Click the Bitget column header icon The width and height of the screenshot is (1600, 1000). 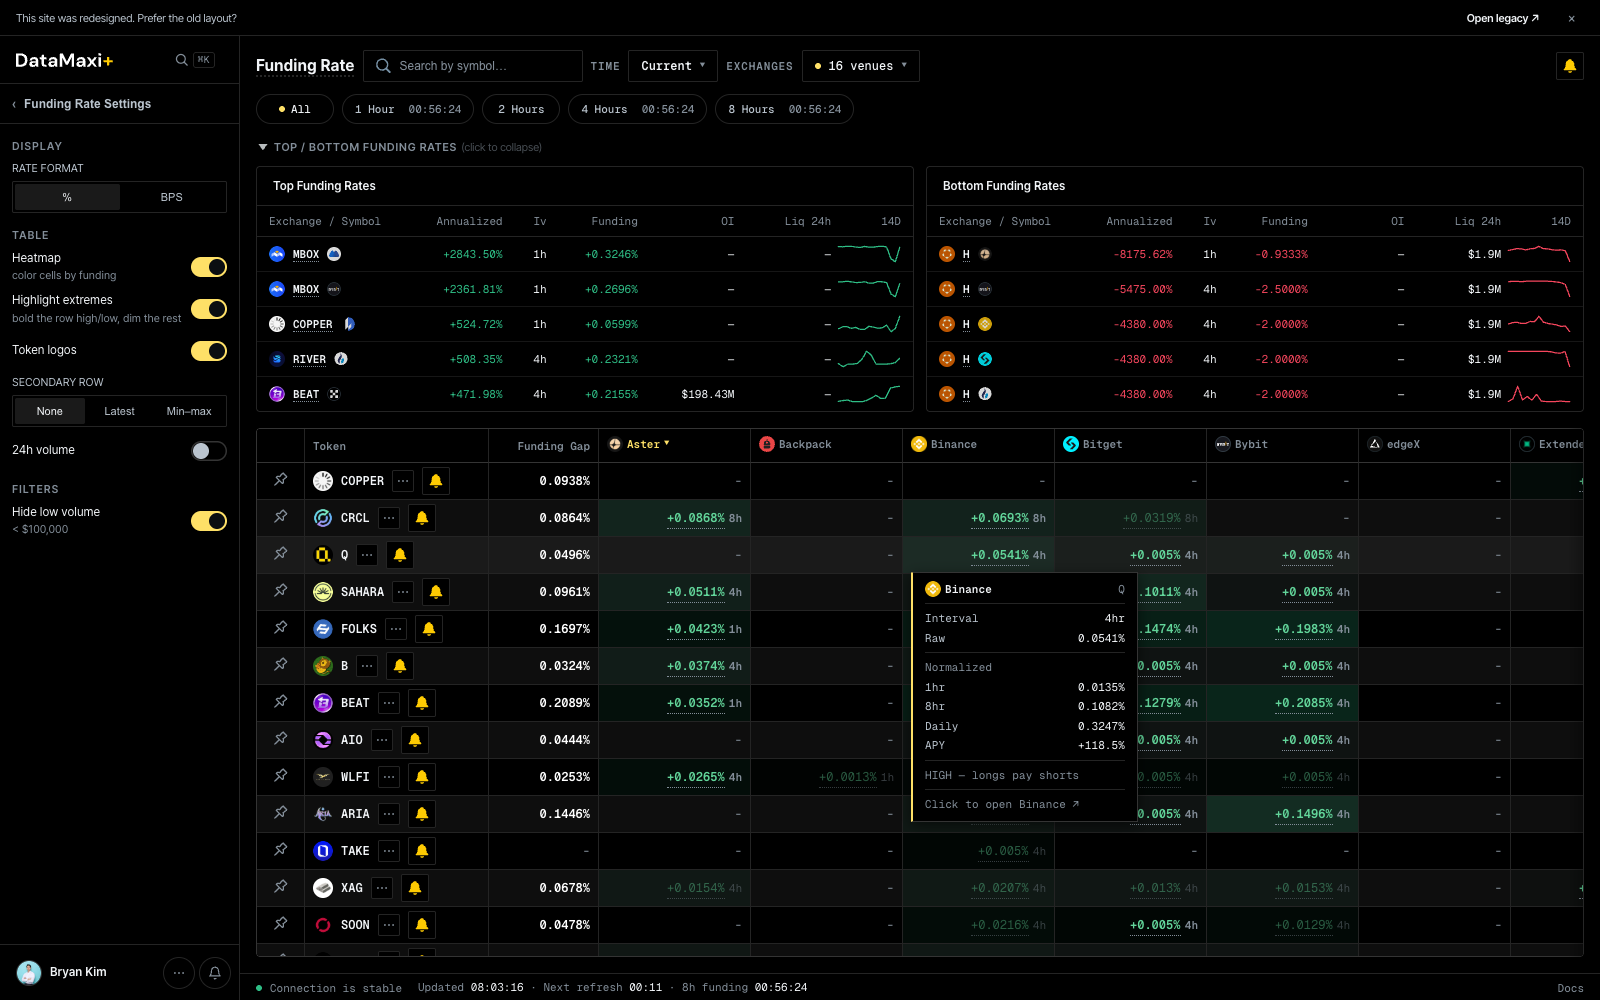pos(1071,444)
